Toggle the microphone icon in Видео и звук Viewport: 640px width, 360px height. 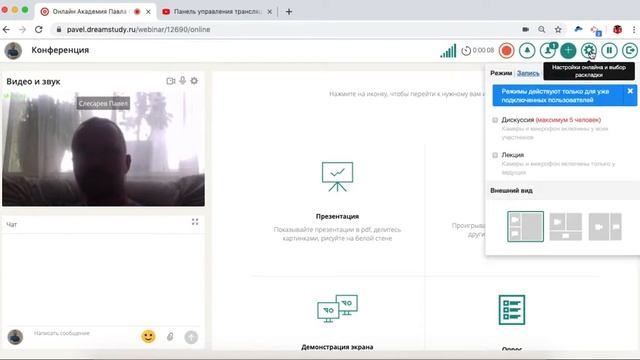click(x=182, y=81)
